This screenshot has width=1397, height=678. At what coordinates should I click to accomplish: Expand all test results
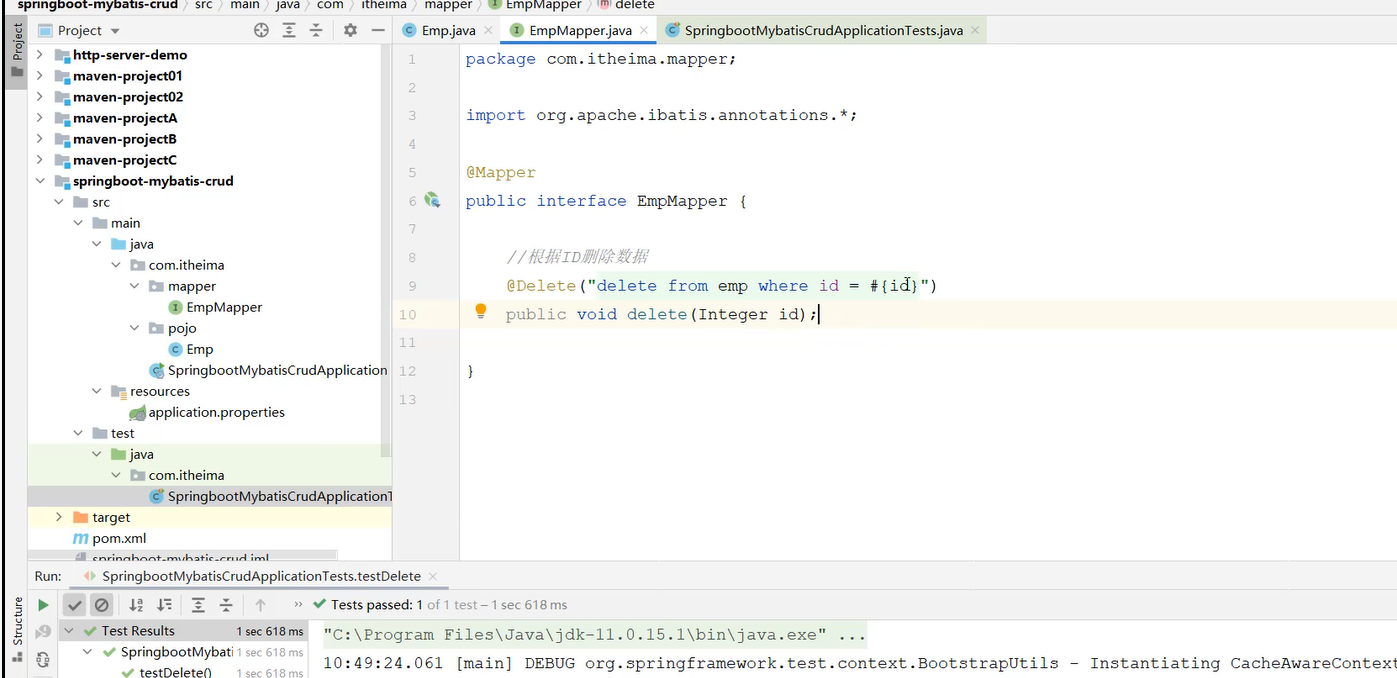tap(198, 605)
